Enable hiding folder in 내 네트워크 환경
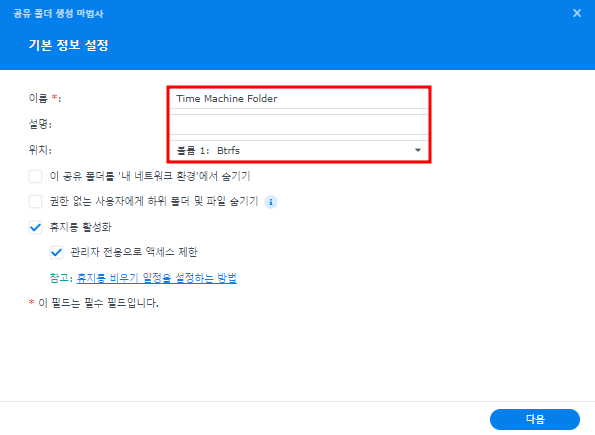The image size is (595, 435). coord(36,177)
